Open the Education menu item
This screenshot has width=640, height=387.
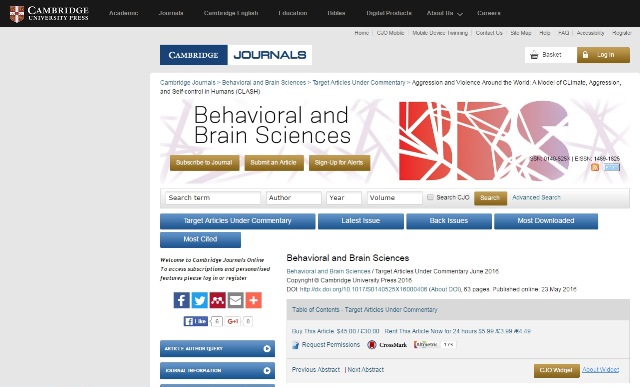coord(293,13)
